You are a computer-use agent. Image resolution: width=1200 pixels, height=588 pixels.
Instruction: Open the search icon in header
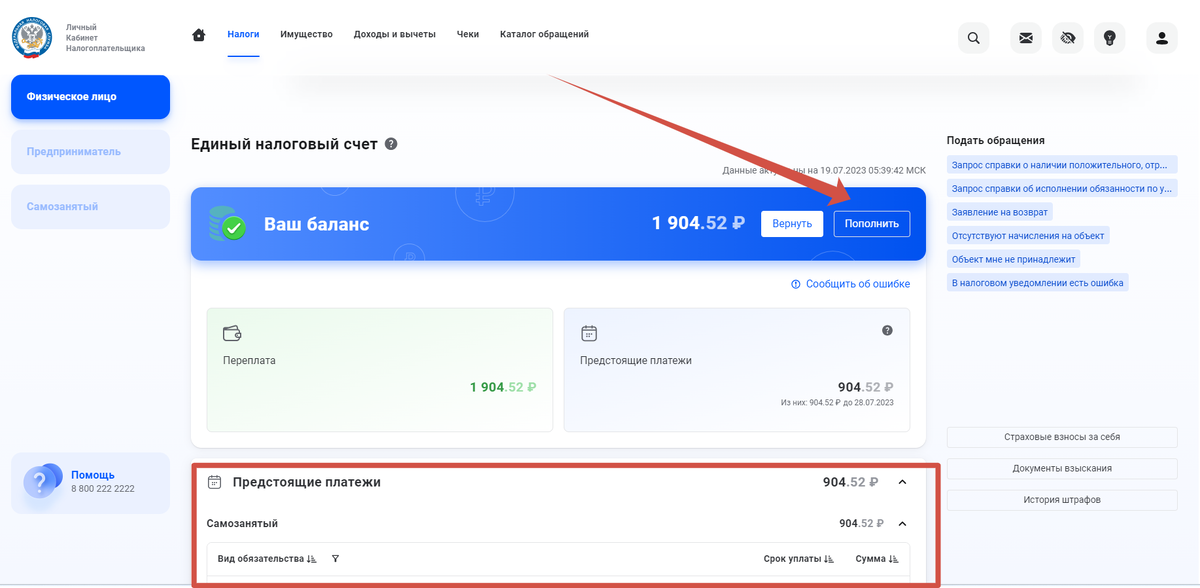tap(973, 38)
